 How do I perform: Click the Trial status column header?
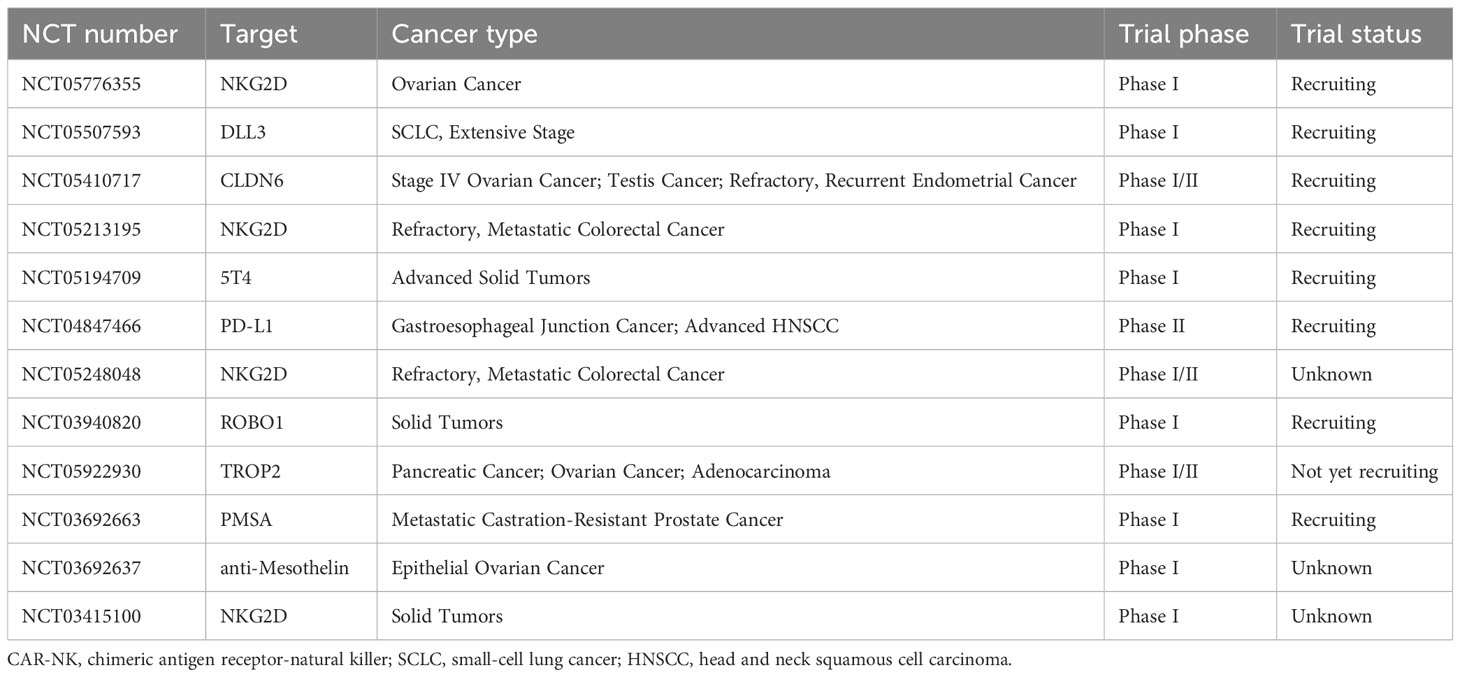(1355, 34)
